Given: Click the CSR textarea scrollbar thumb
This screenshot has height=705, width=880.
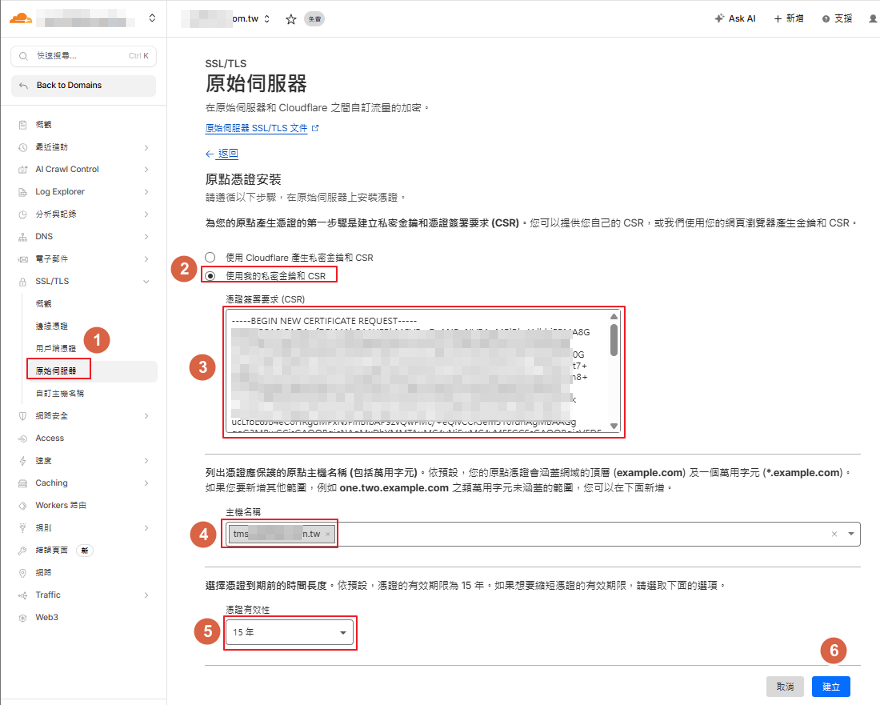Looking at the screenshot, I should pyautogui.click(x=614, y=340).
